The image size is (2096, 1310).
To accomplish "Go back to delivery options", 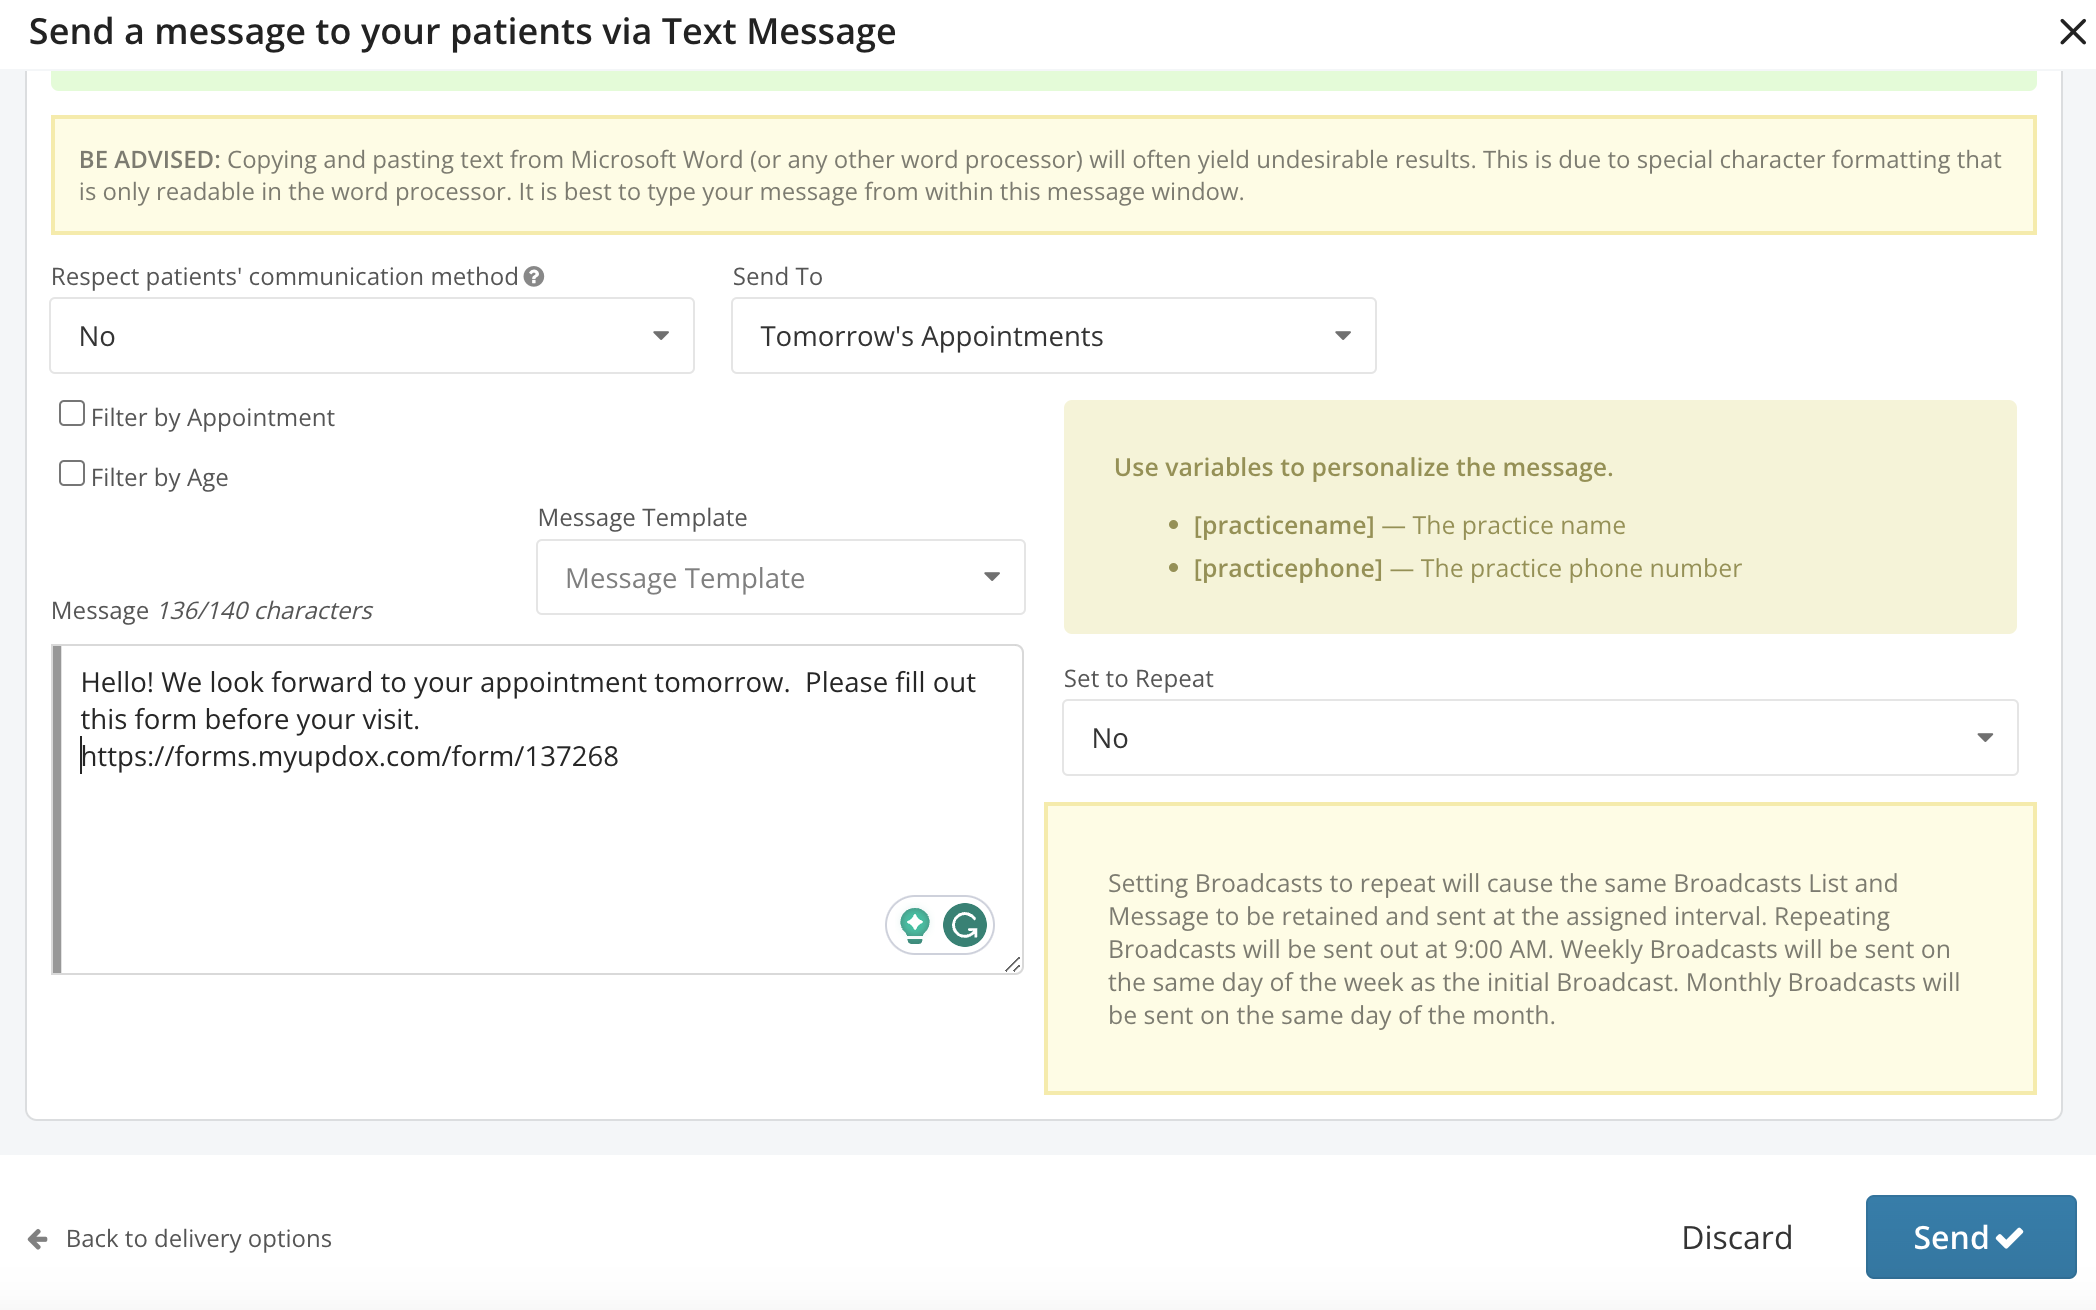I will (x=198, y=1239).
